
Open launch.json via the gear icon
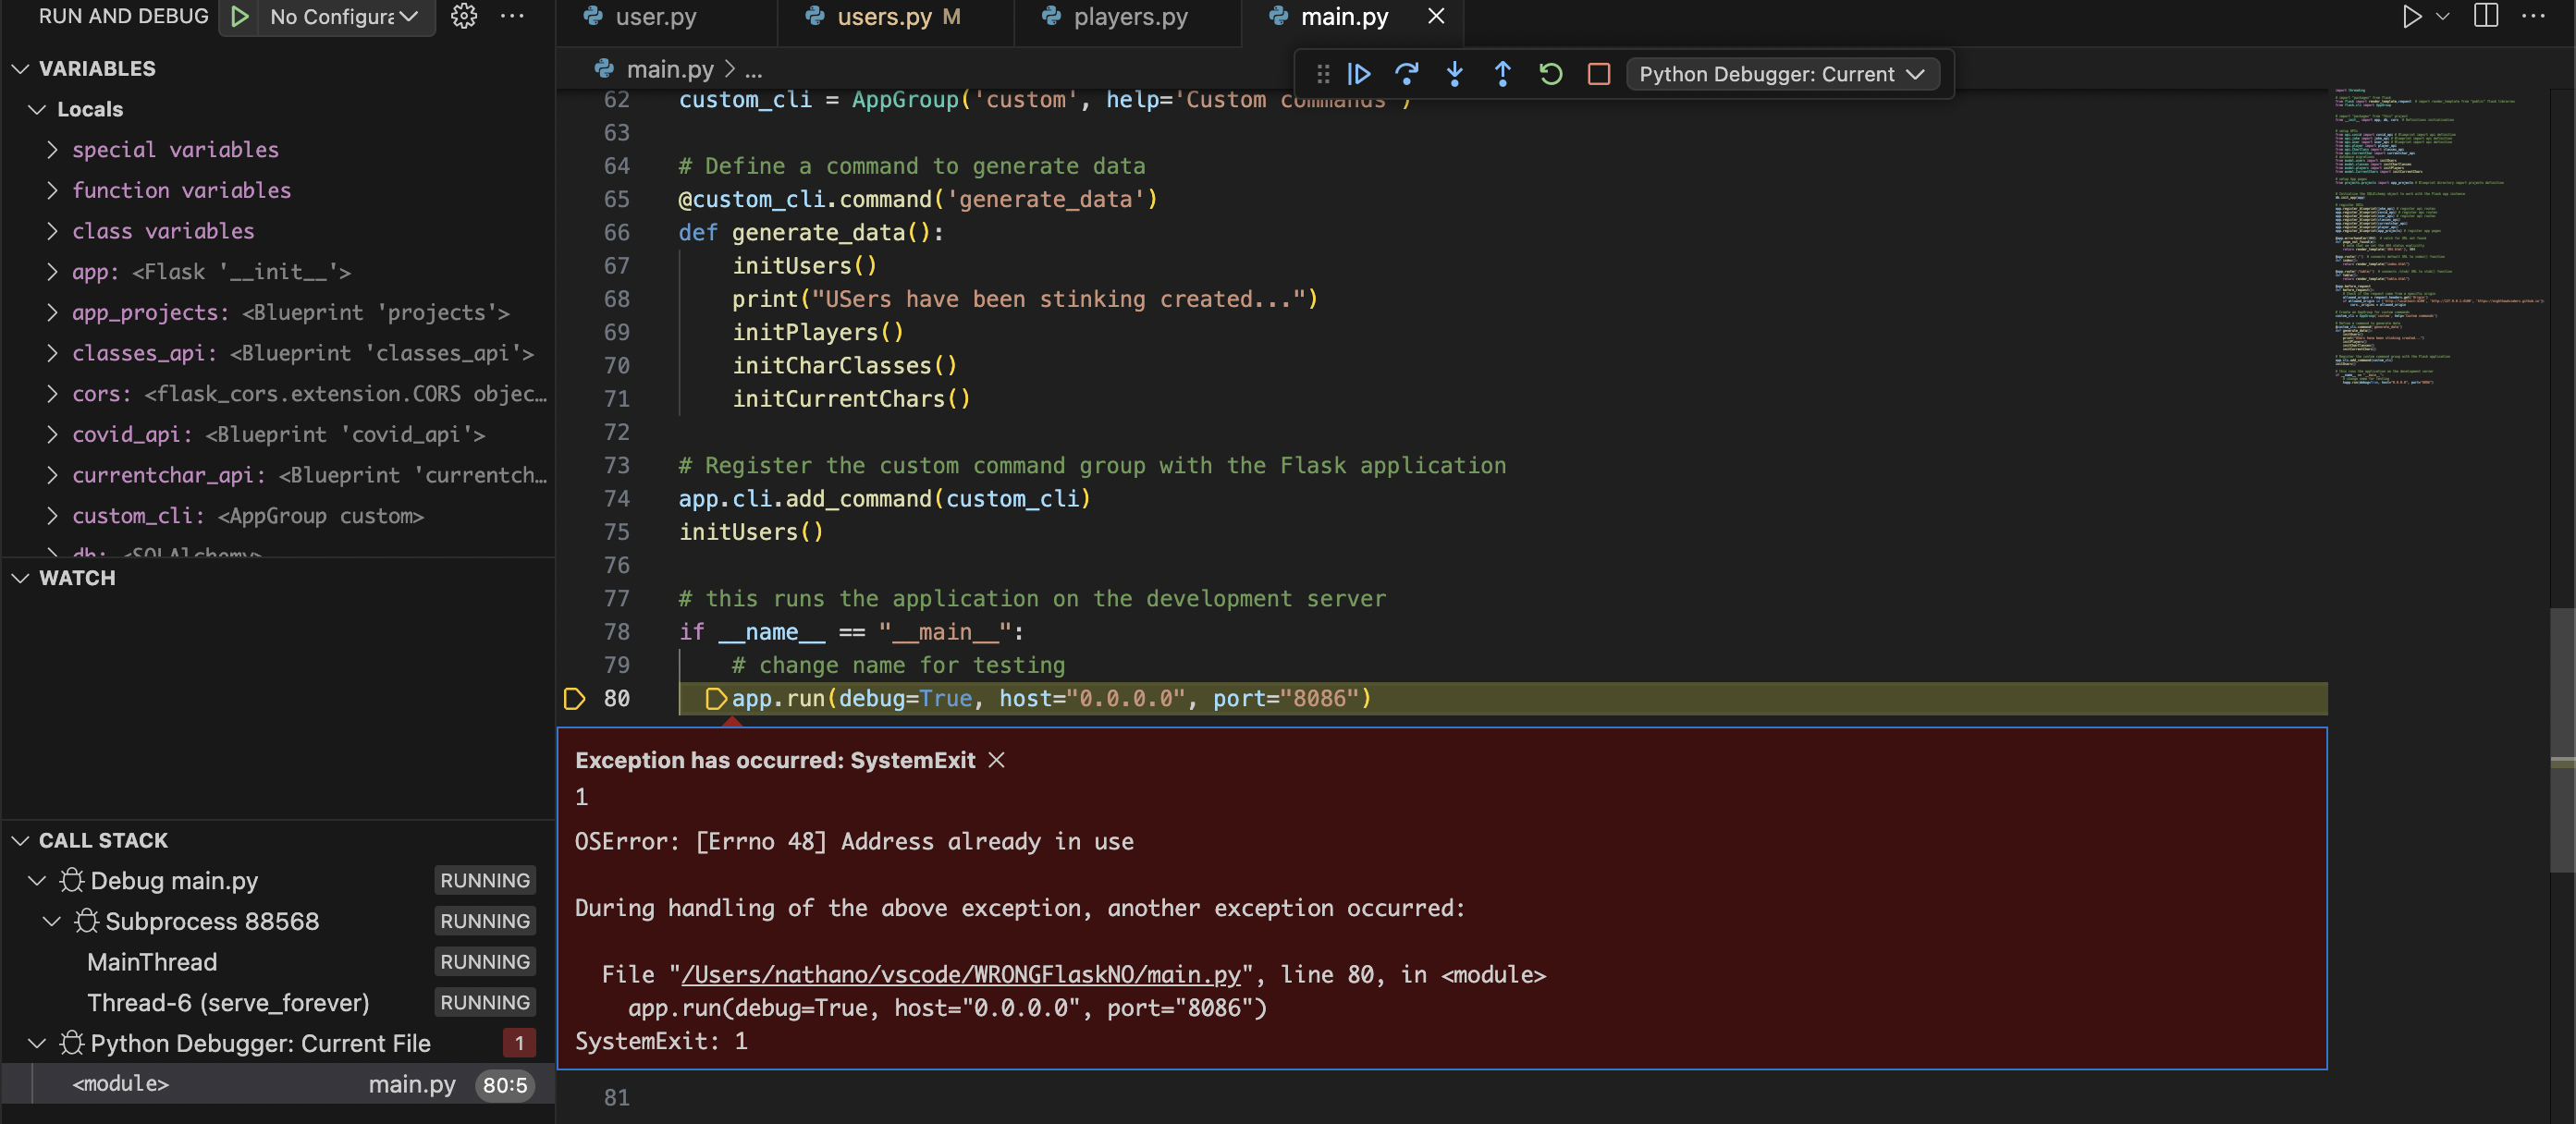464,16
